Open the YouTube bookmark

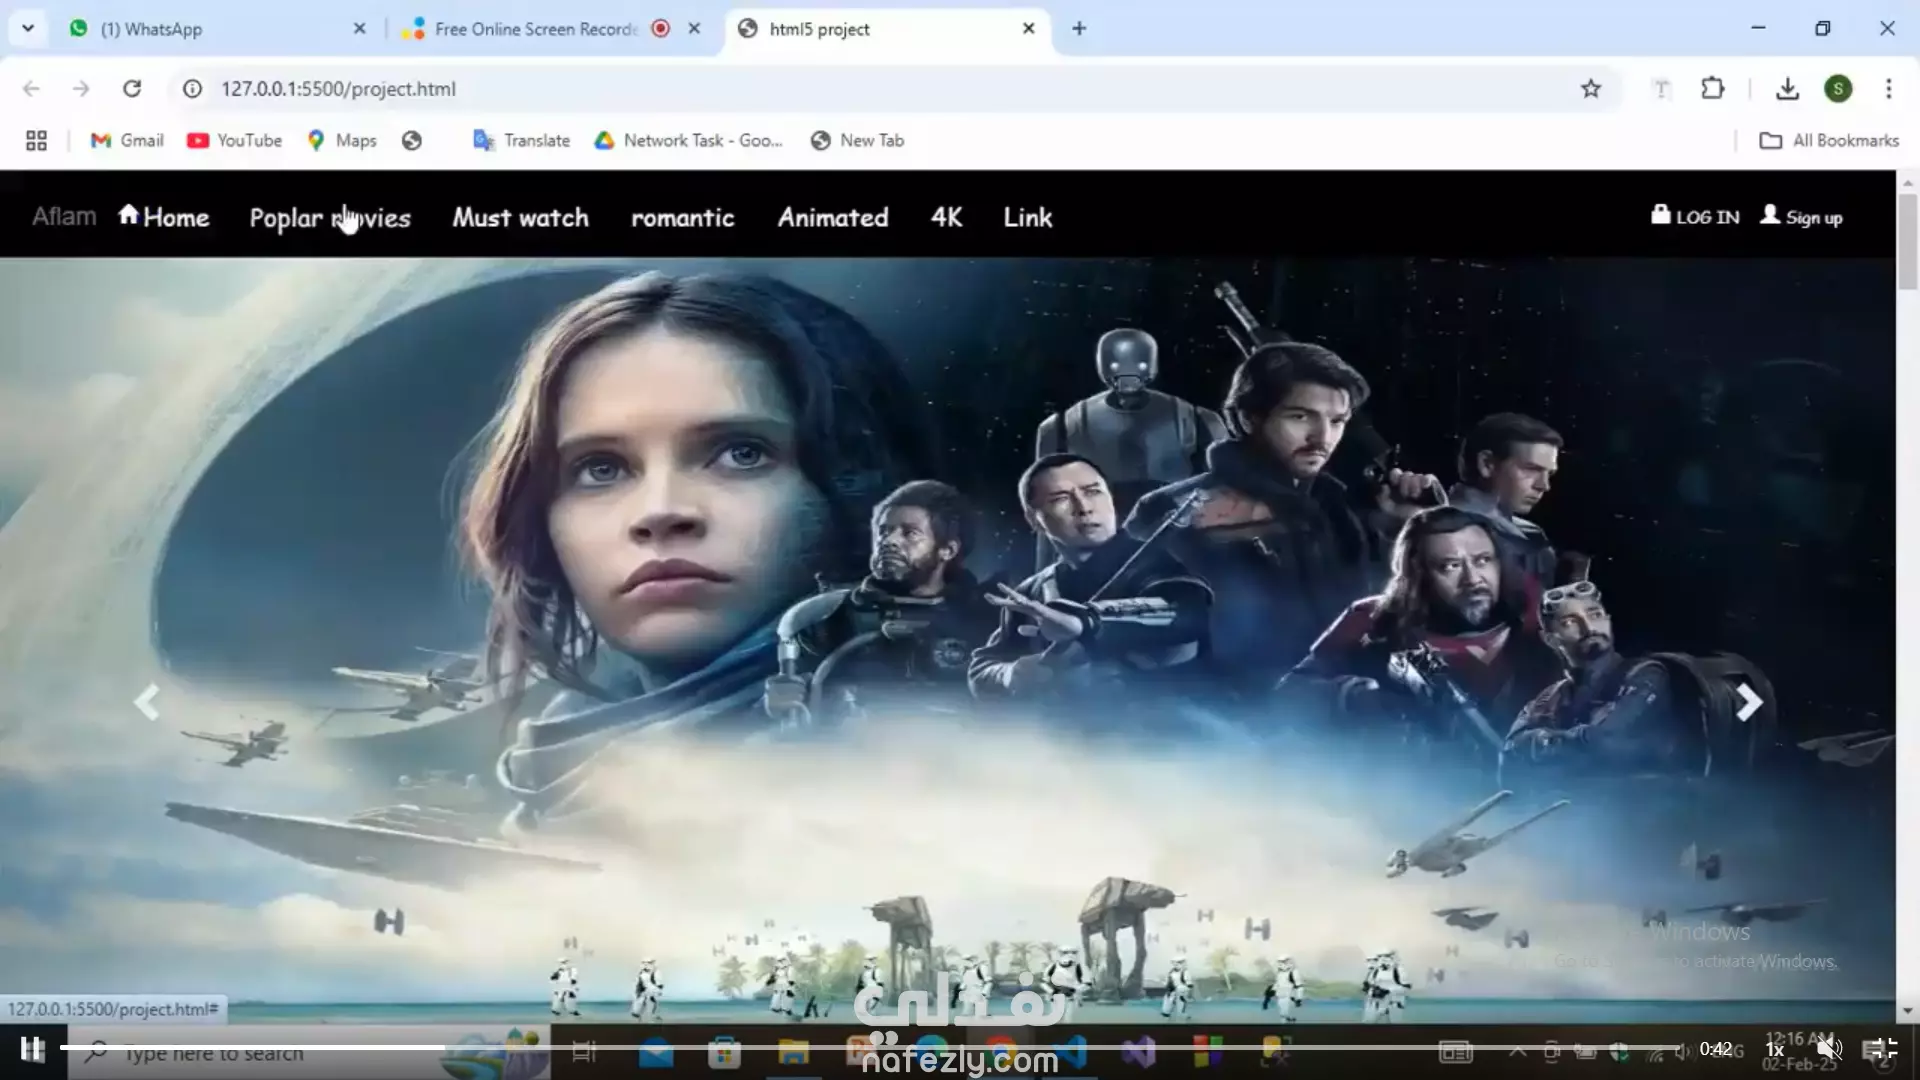[235, 141]
